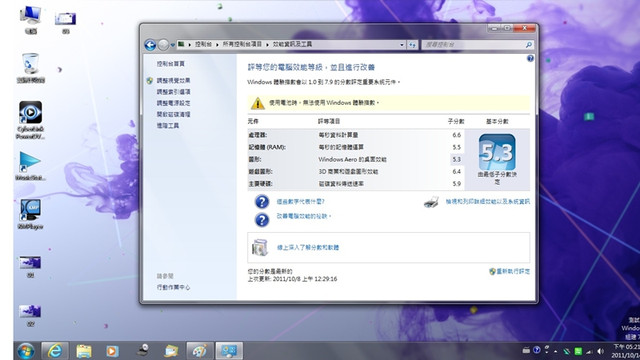Open 進階工具 sidebar link
This screenshot has width=640, height=360.
tap(168, 126)
